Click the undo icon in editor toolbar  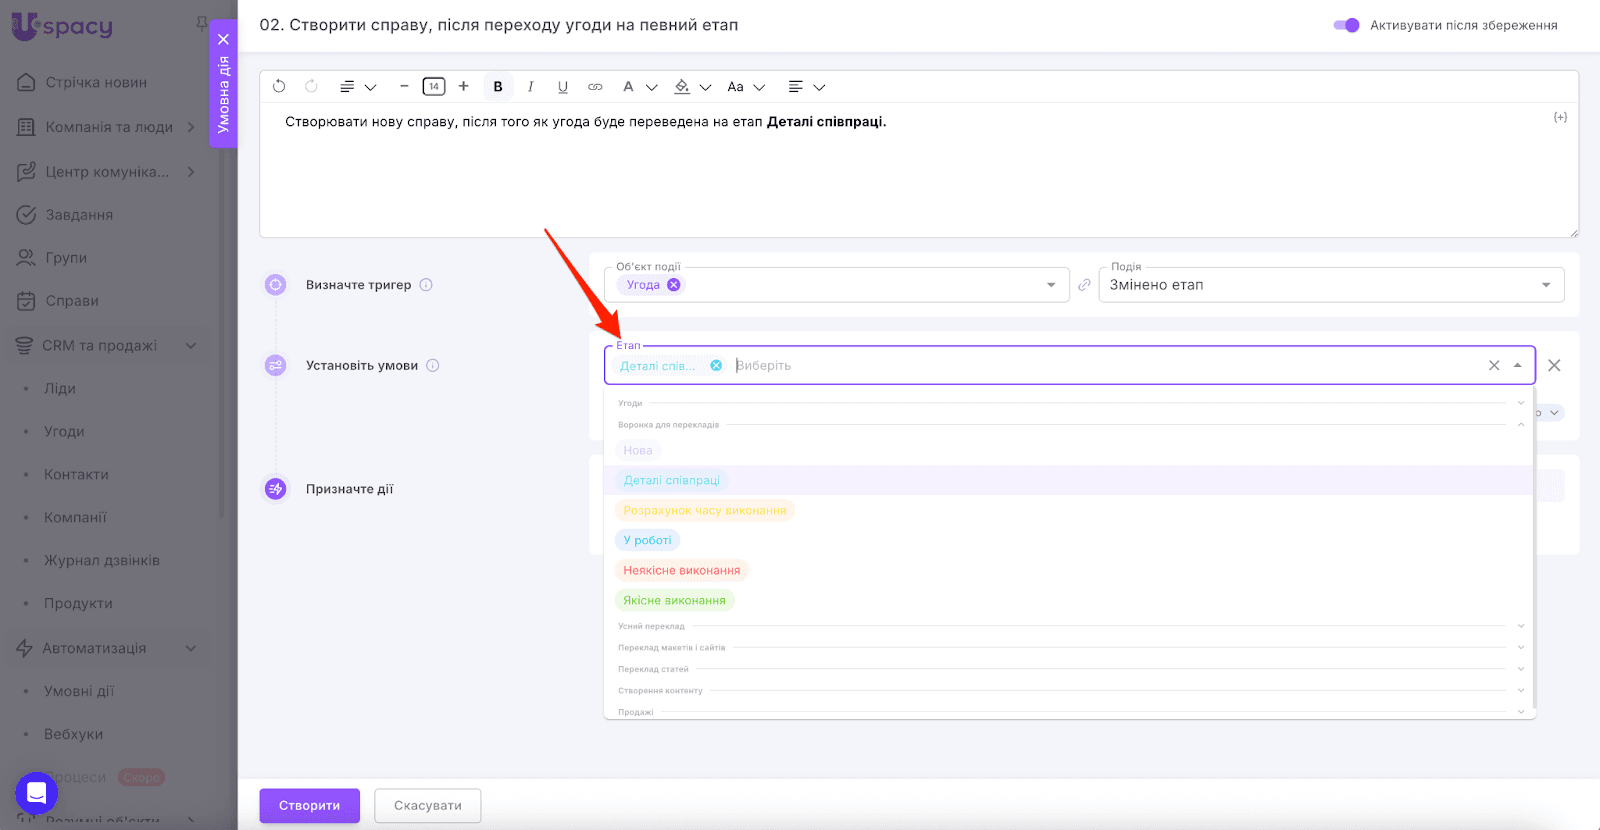279,87
